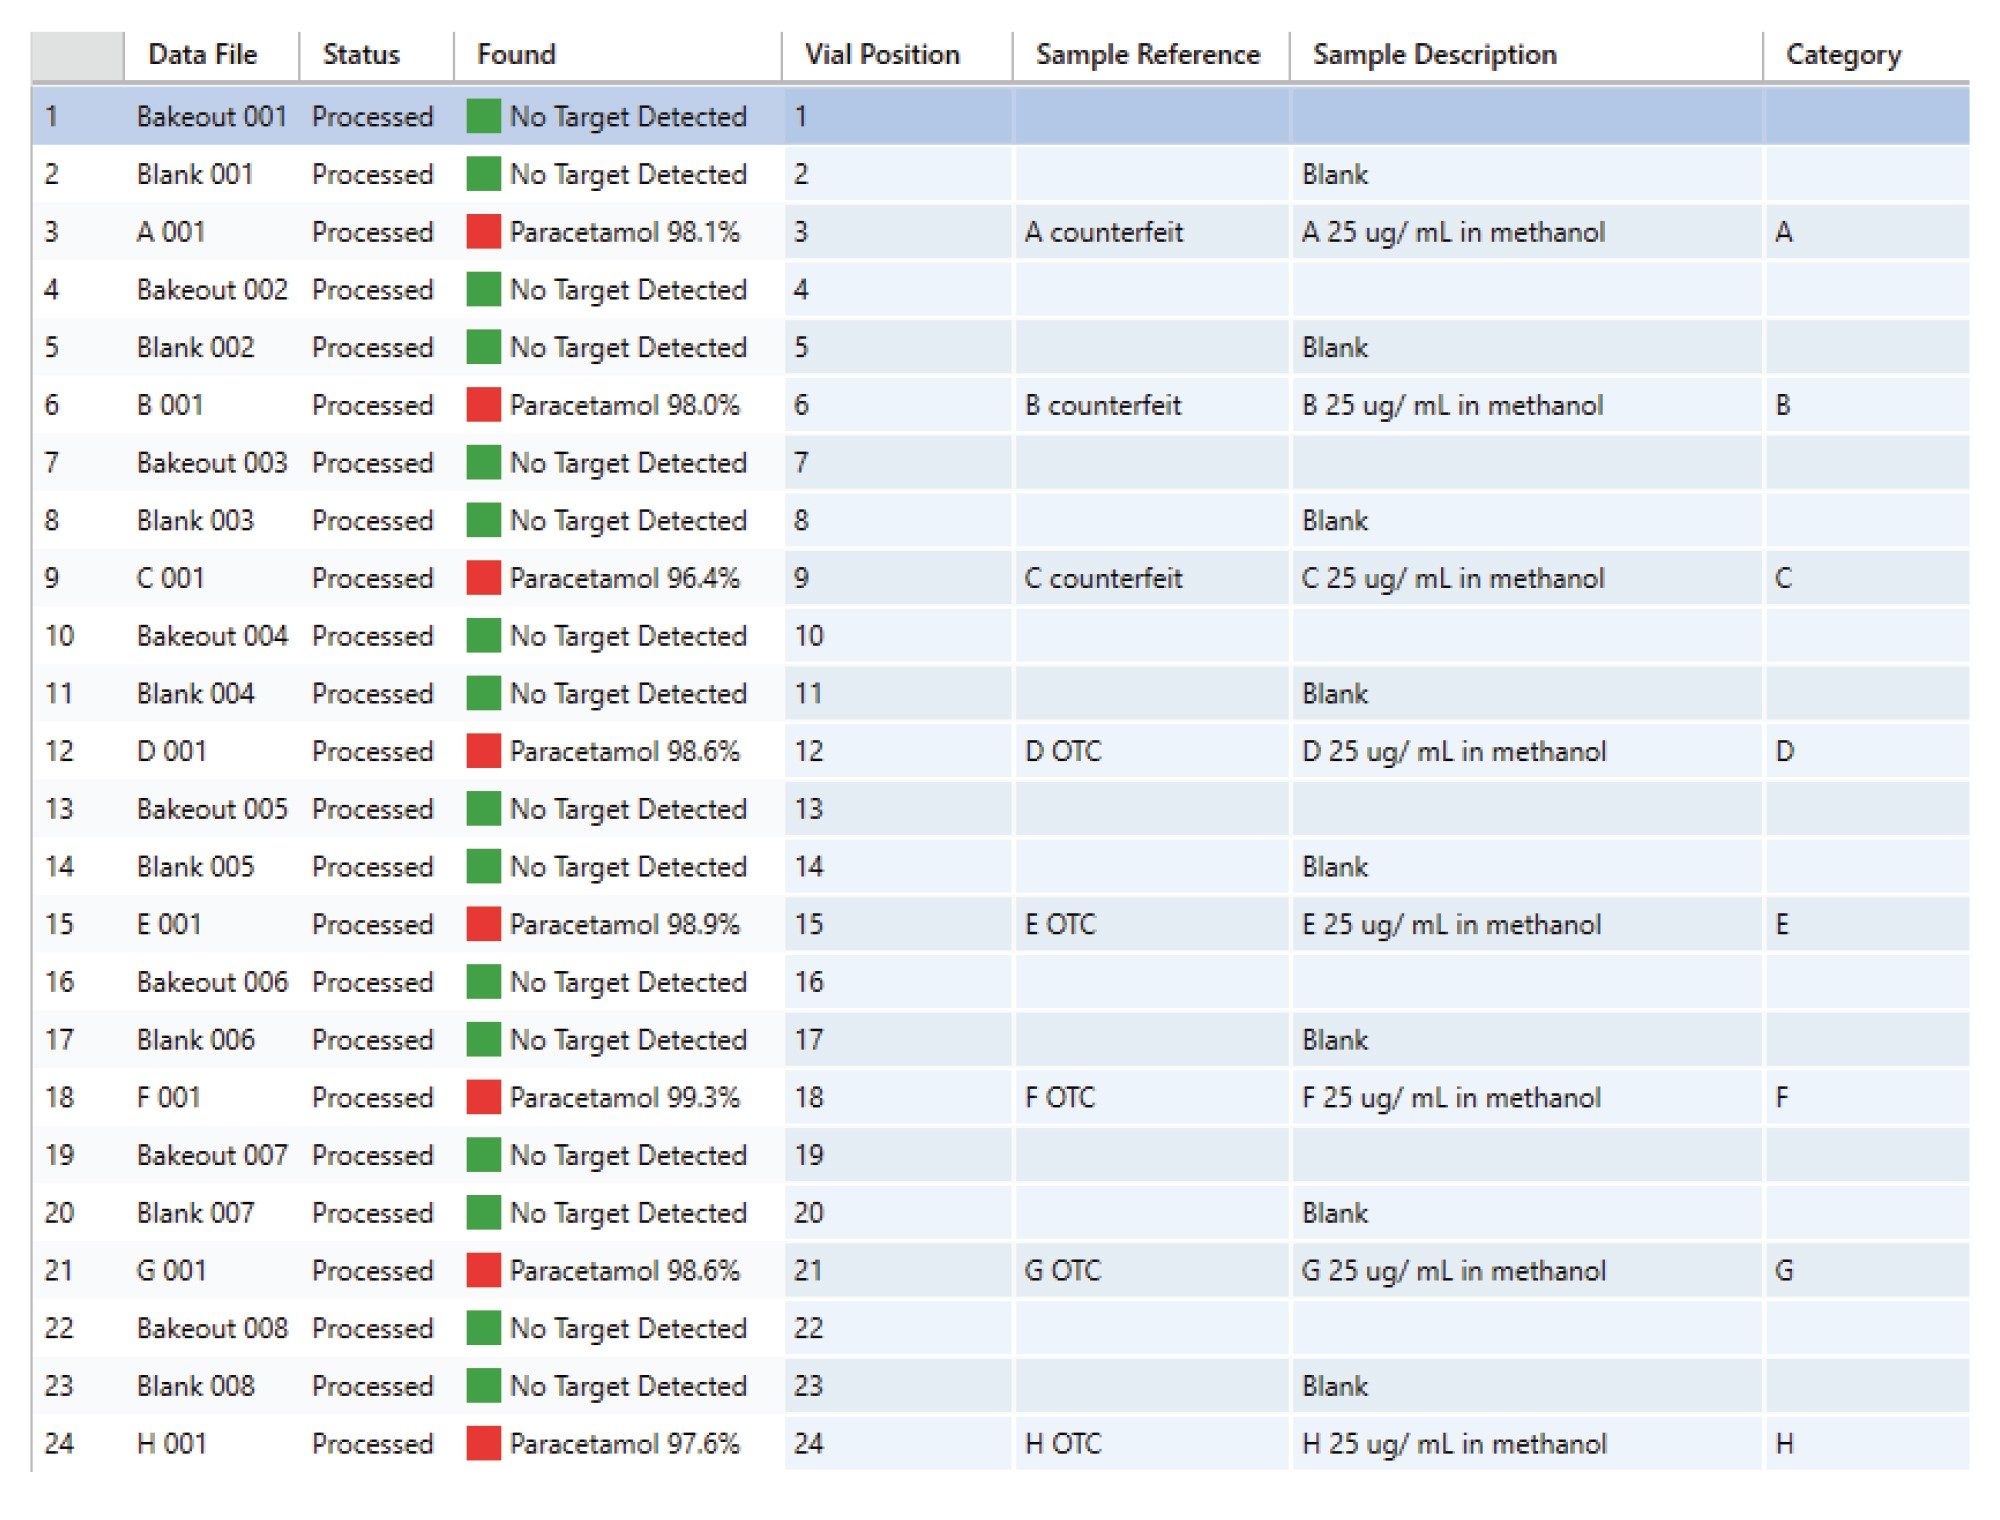Select the C 001 data file cell
2000x1520 pixels.
(x=170, y=578)
